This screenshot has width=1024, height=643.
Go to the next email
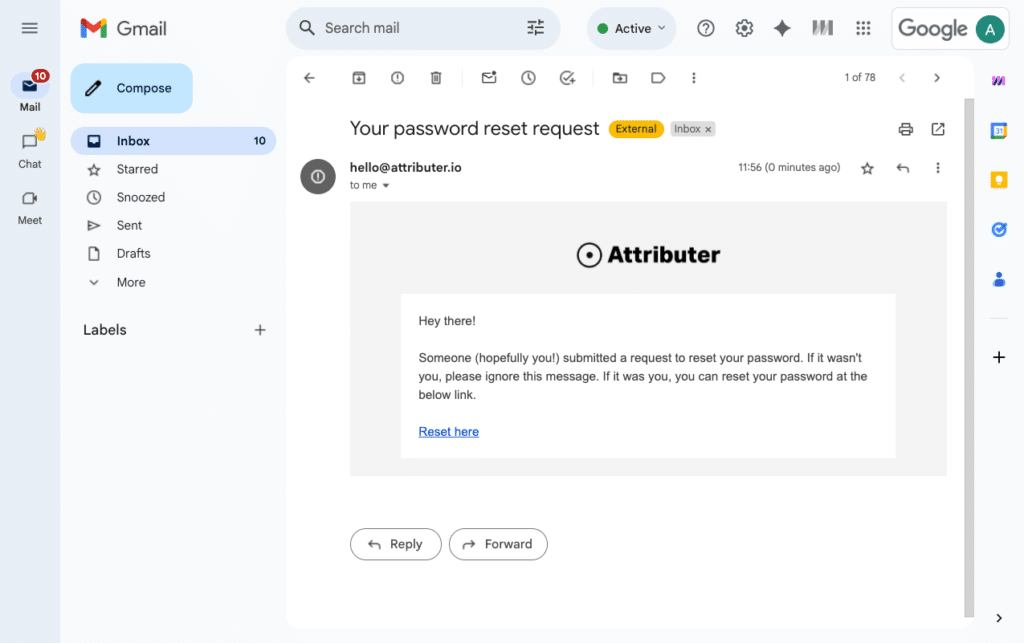(936, 78)
